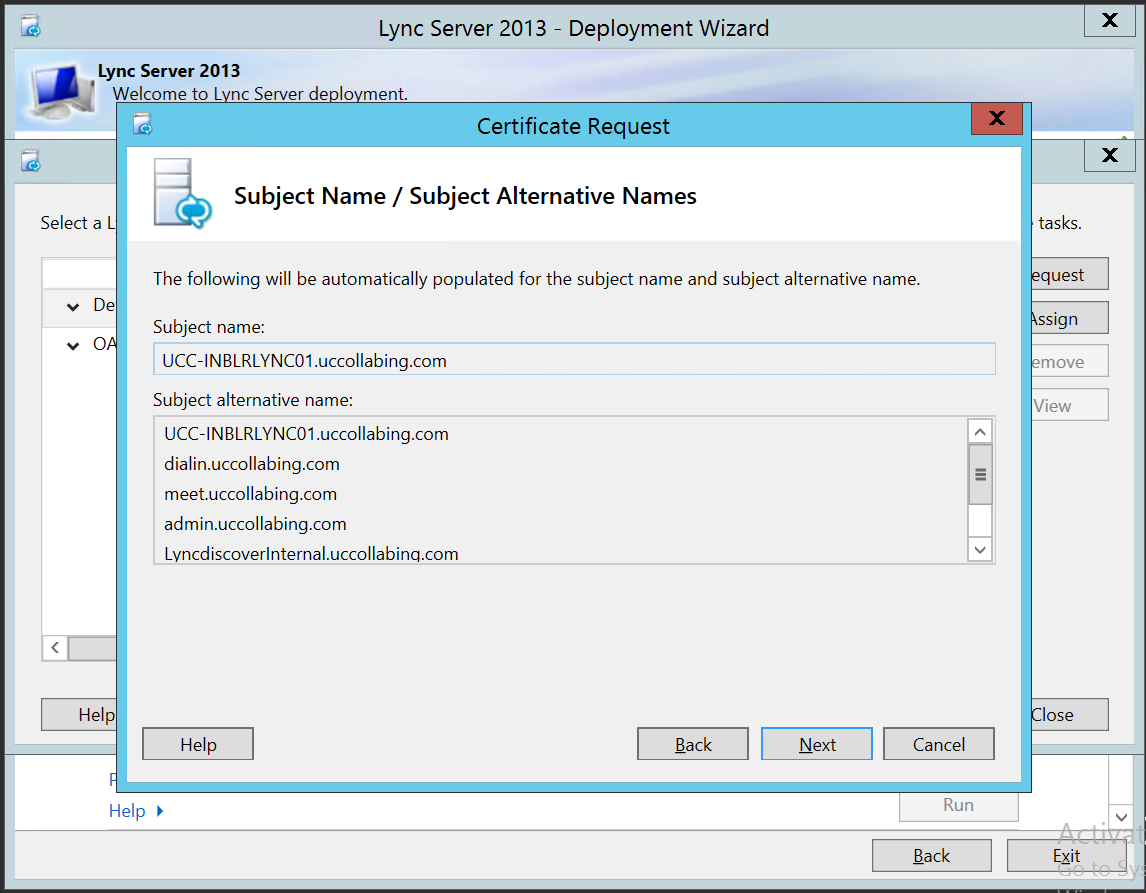1146x893 pixels.
Task: Click the View button in Certificate Wizard
Action: [x=1069, y=405]
